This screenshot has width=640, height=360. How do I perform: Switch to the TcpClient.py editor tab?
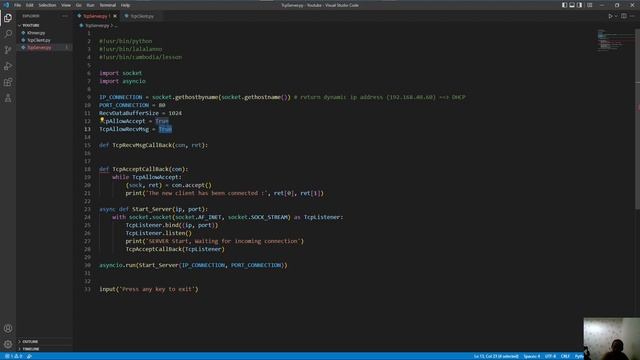click(142, 16)
